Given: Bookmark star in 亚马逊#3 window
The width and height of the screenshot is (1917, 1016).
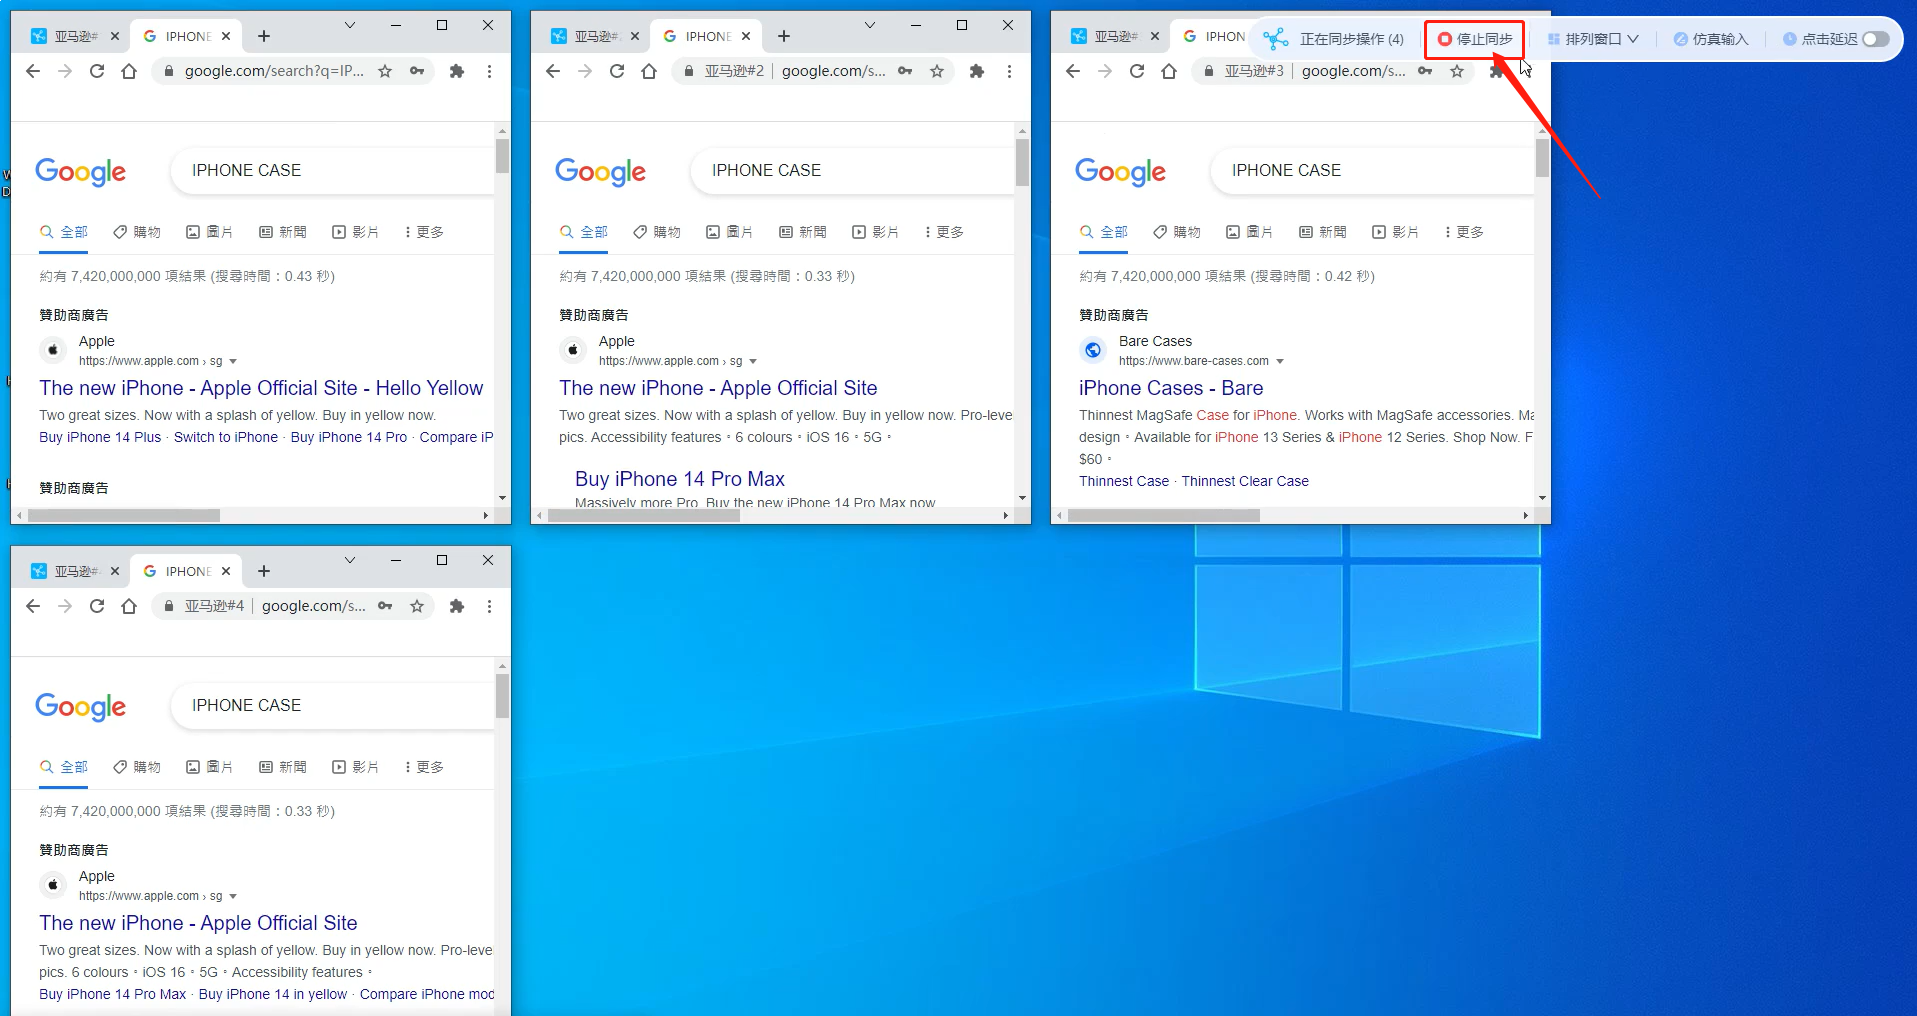Looking at the screenshot, I should click(1457, 71).
